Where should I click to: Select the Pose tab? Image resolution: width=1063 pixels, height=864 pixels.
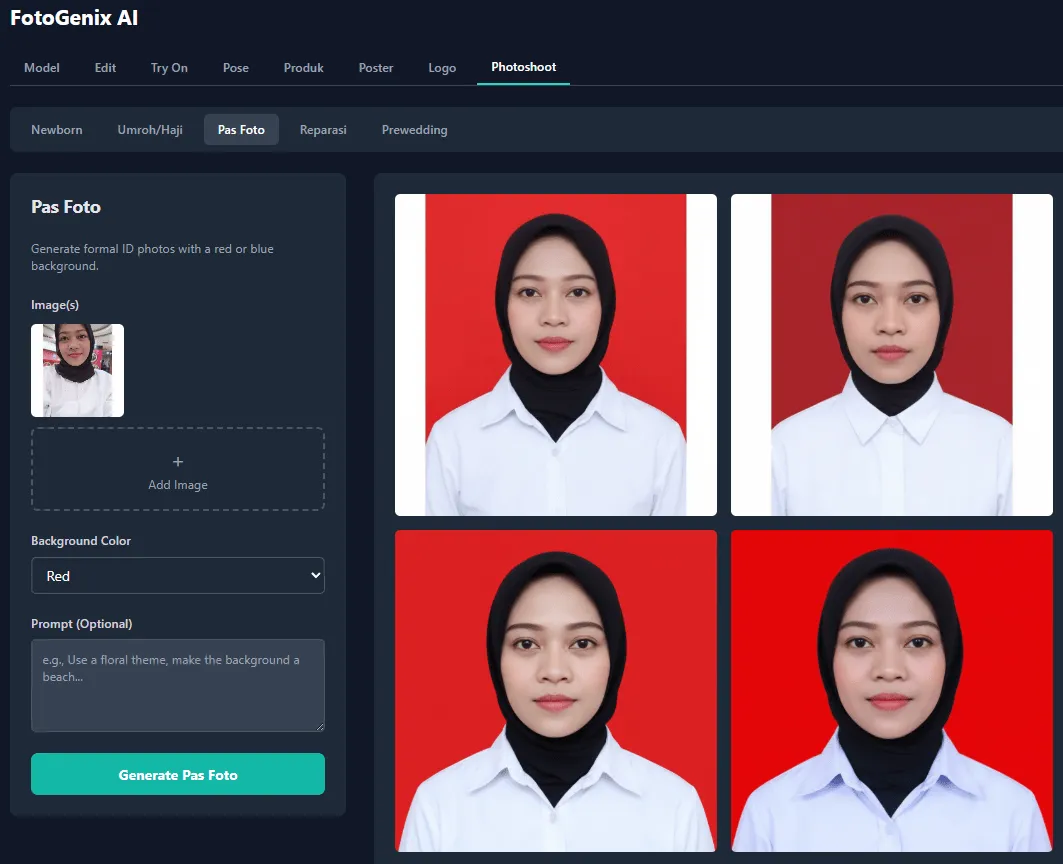[236, 68]
